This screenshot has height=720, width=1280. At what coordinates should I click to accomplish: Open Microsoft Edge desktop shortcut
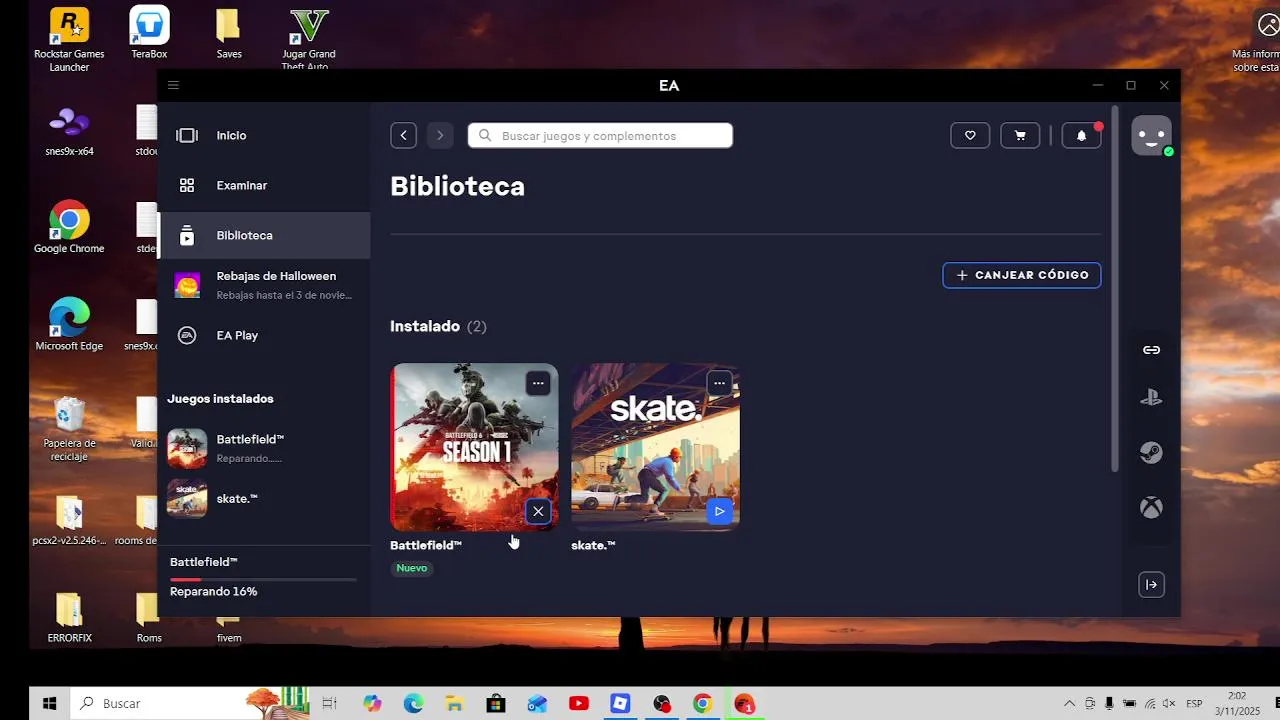coord(69,325)
